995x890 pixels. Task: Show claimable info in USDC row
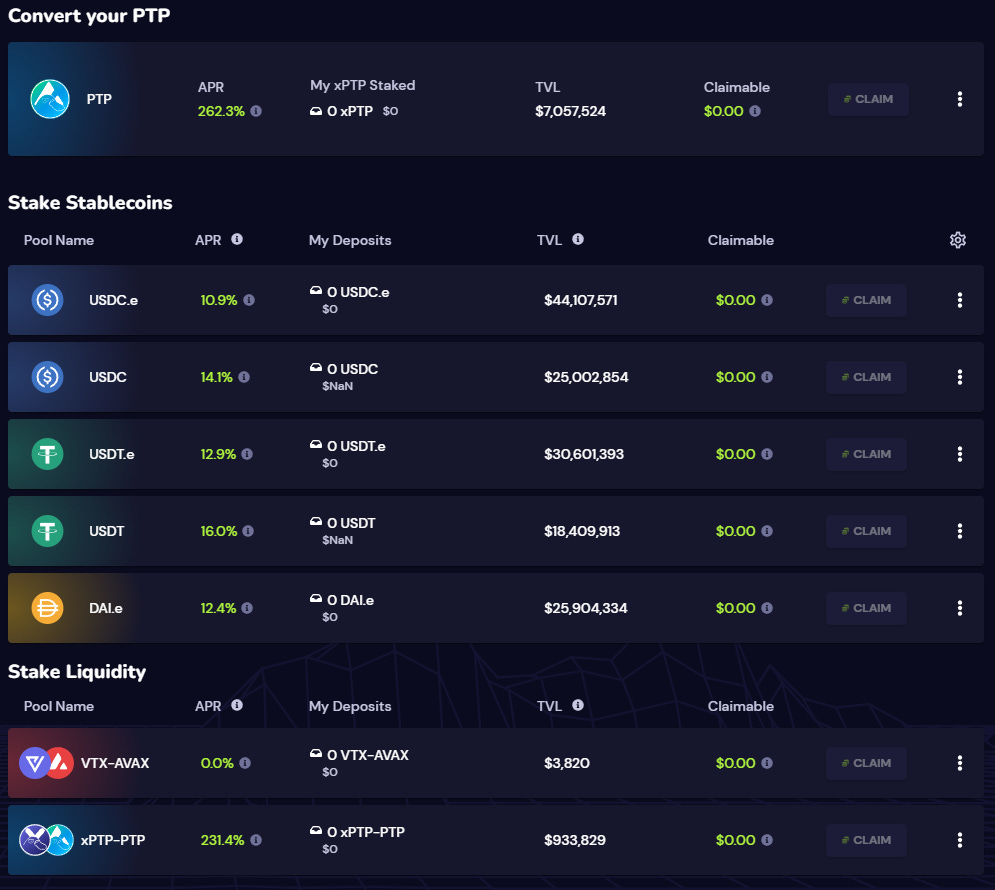pos(767,377)
